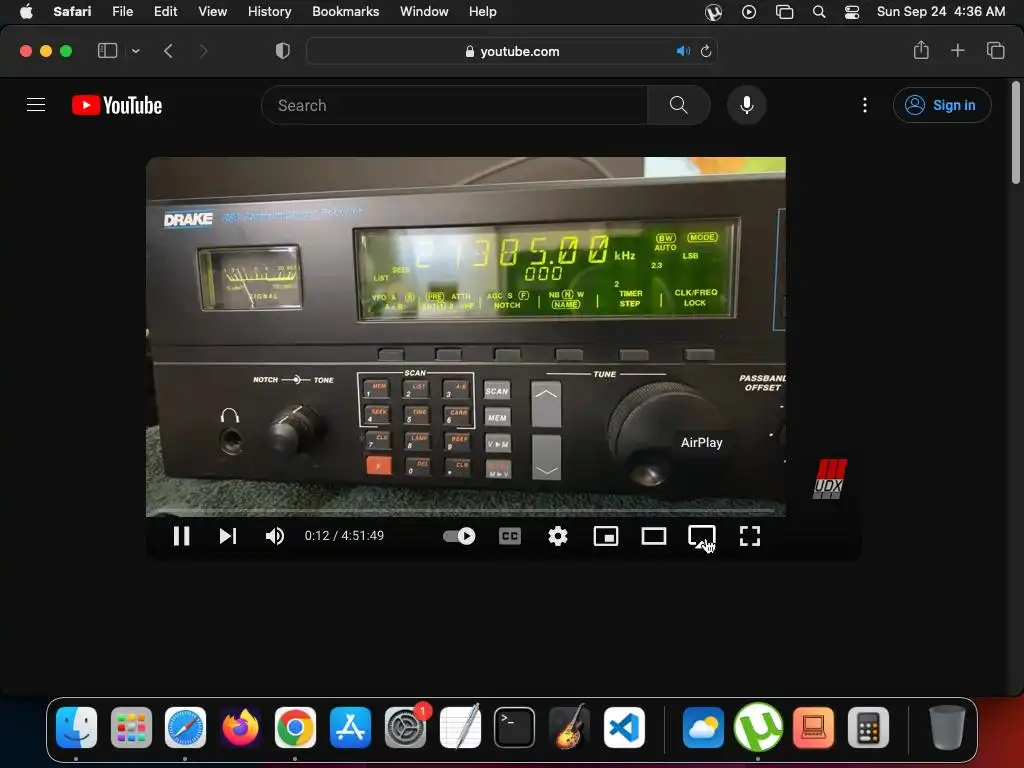1024x768 pixels.
Task: Open the Bookmarks menu
Action: (345, 11)
